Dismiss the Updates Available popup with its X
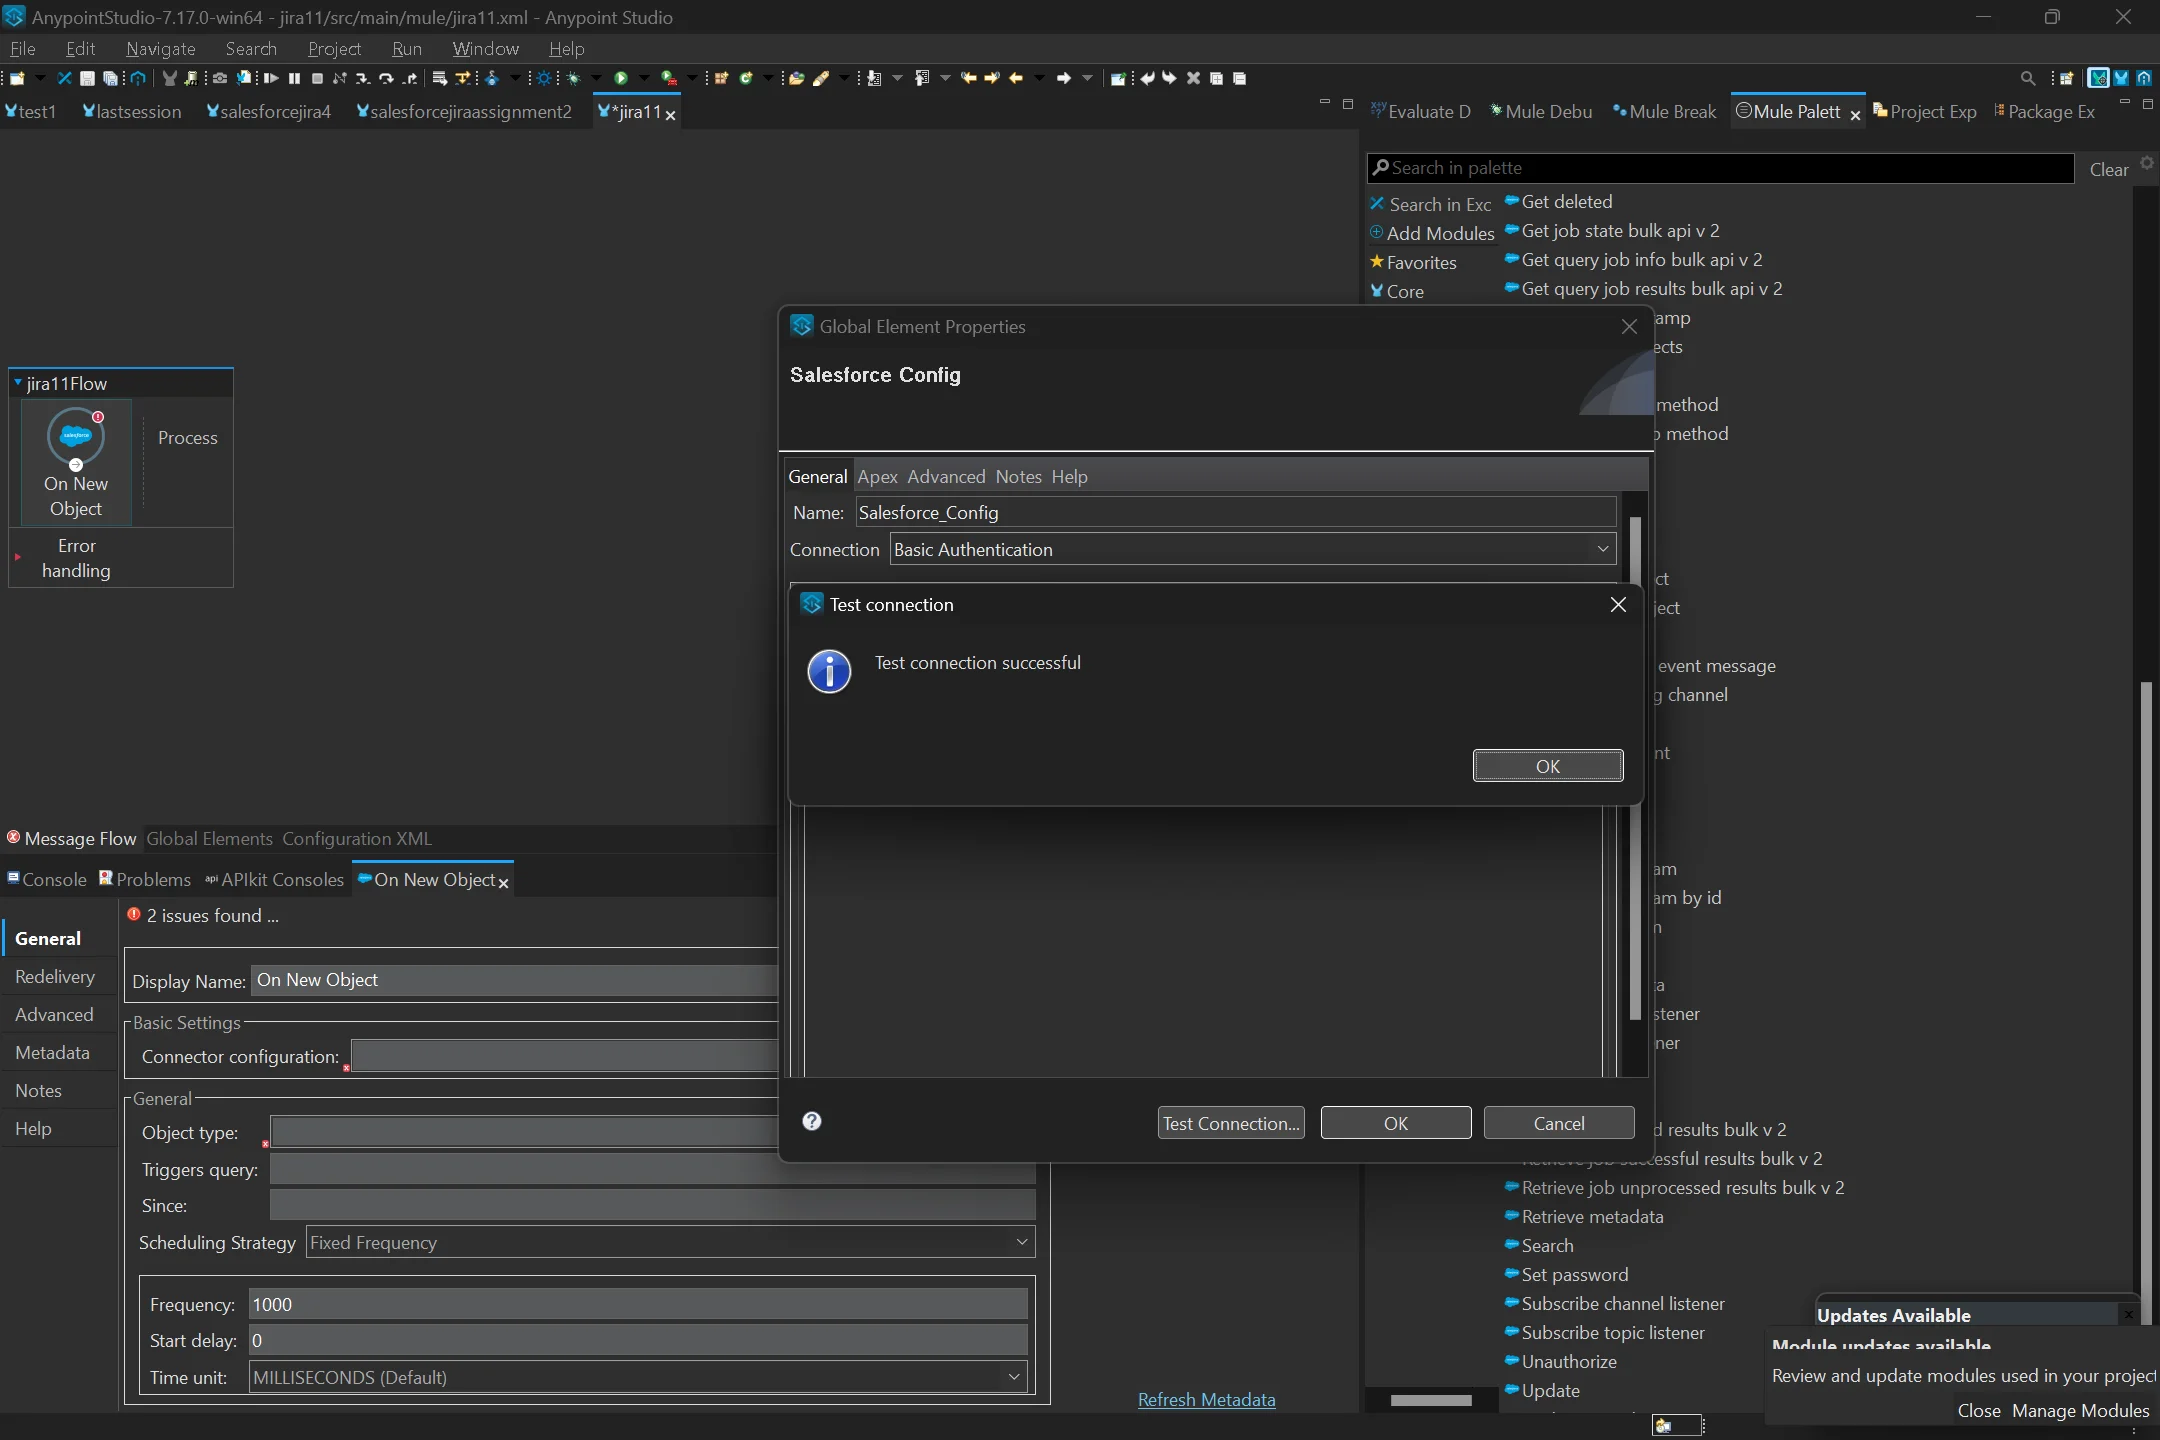Screen dimensions: 2160x1440 pyautogui.click(x=2129, y=1315)
